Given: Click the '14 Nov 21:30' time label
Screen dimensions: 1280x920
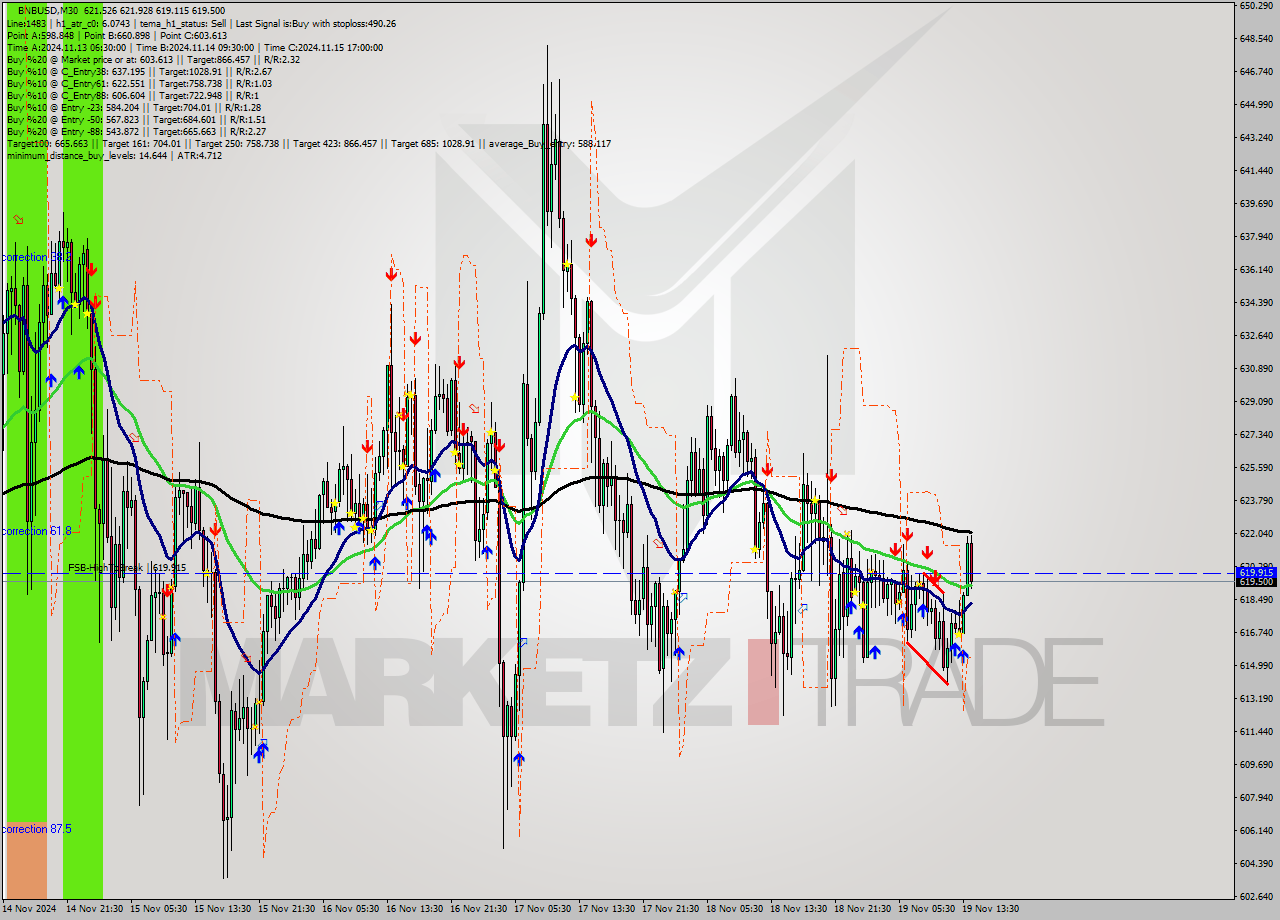Looking at the screenshot, I should (95, 909).
